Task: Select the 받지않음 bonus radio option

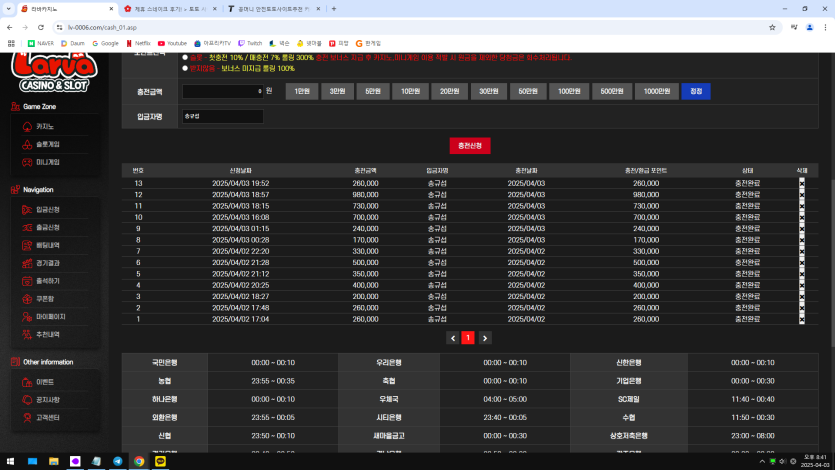Action: coord(186,68)
